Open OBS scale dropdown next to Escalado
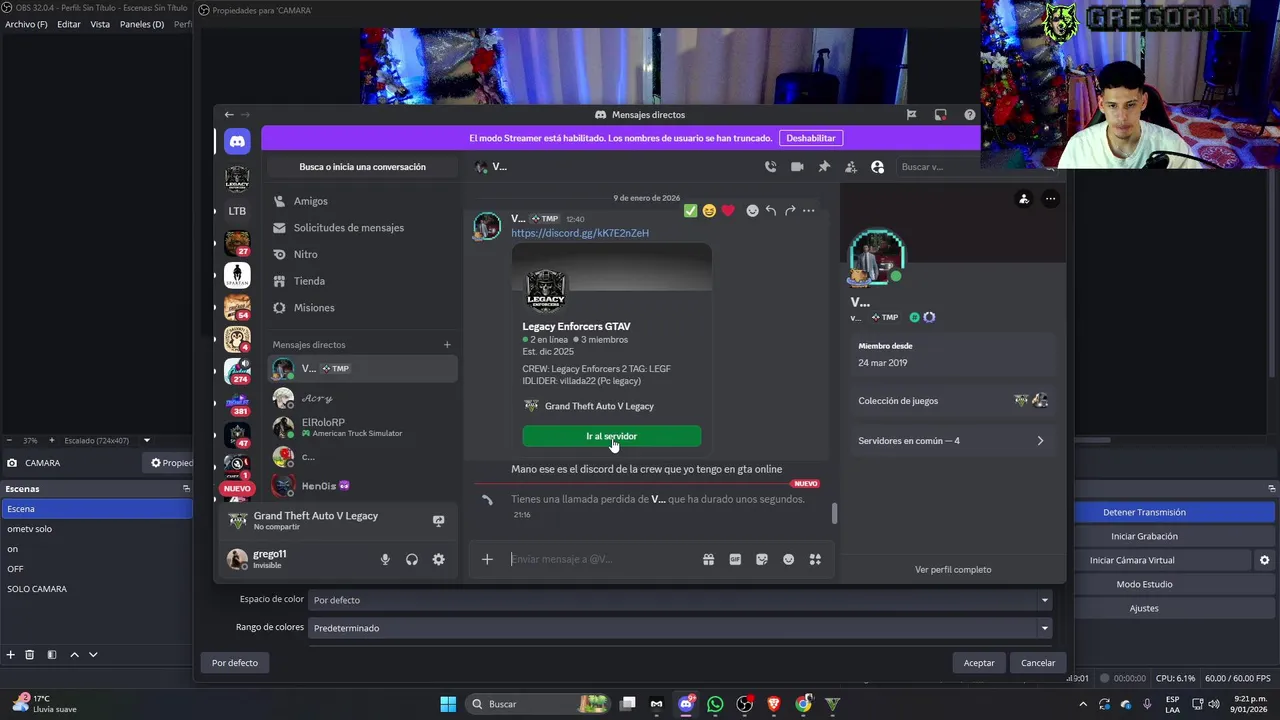 (146, 440)
